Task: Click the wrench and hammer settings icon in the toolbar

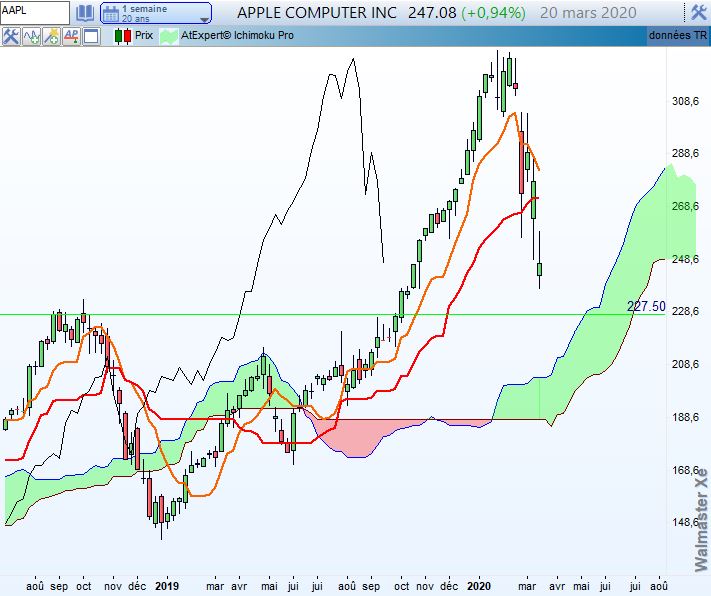Action: (10, 36)
